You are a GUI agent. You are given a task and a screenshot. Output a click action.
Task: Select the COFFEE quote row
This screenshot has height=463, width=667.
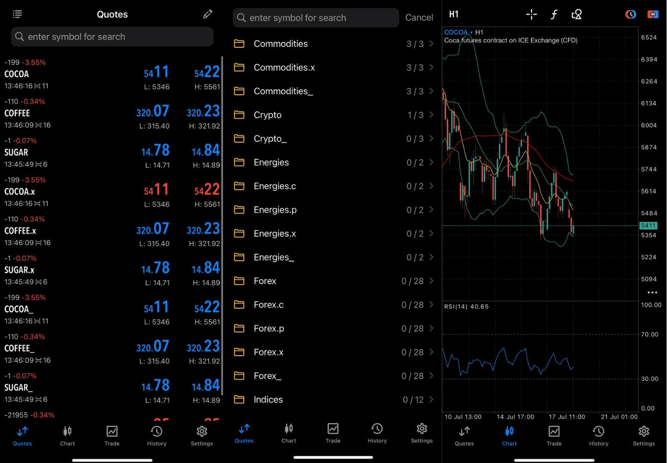tap(112, 114)
